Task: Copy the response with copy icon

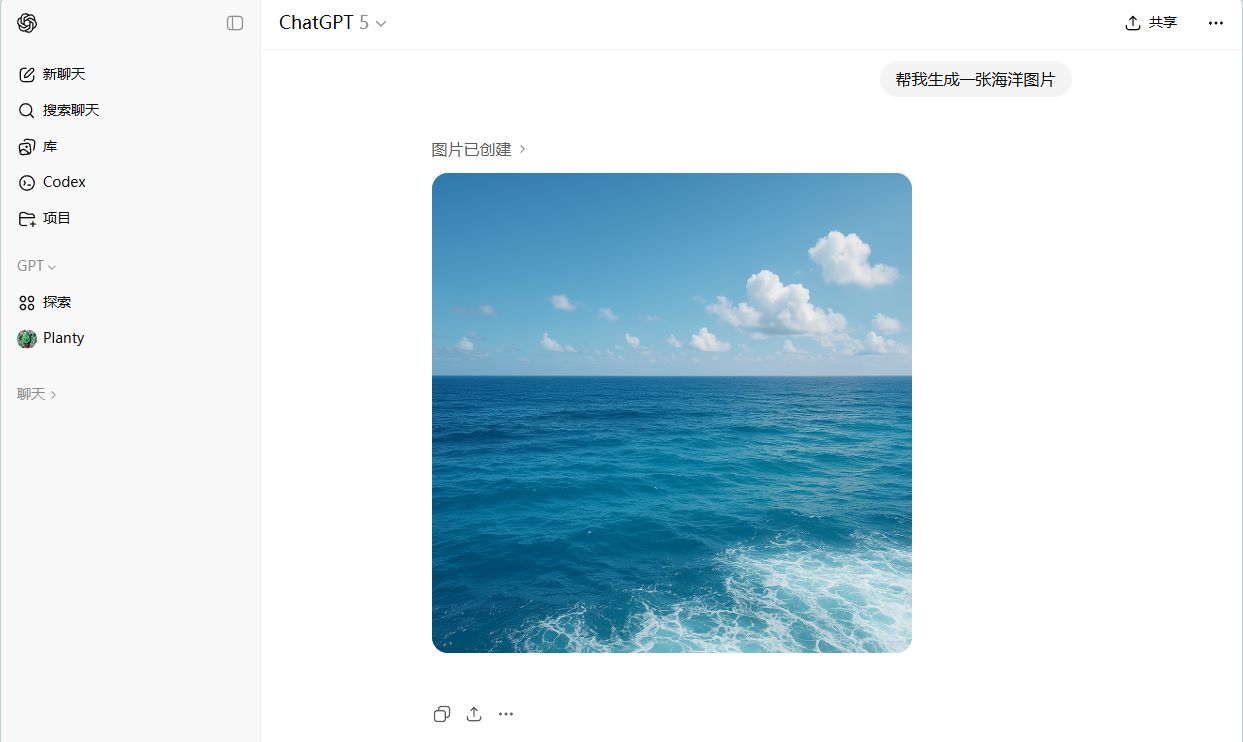Action: coord(442,714)
